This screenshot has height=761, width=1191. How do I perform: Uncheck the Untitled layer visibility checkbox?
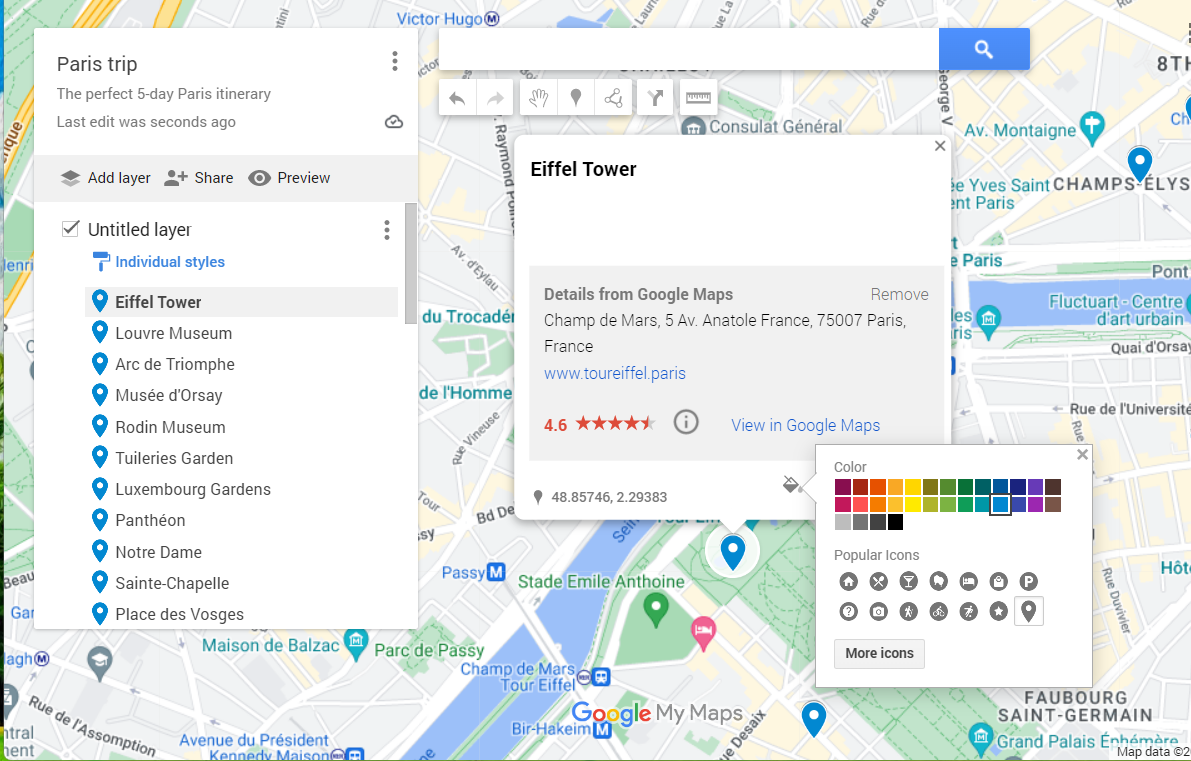pos(70,228)
